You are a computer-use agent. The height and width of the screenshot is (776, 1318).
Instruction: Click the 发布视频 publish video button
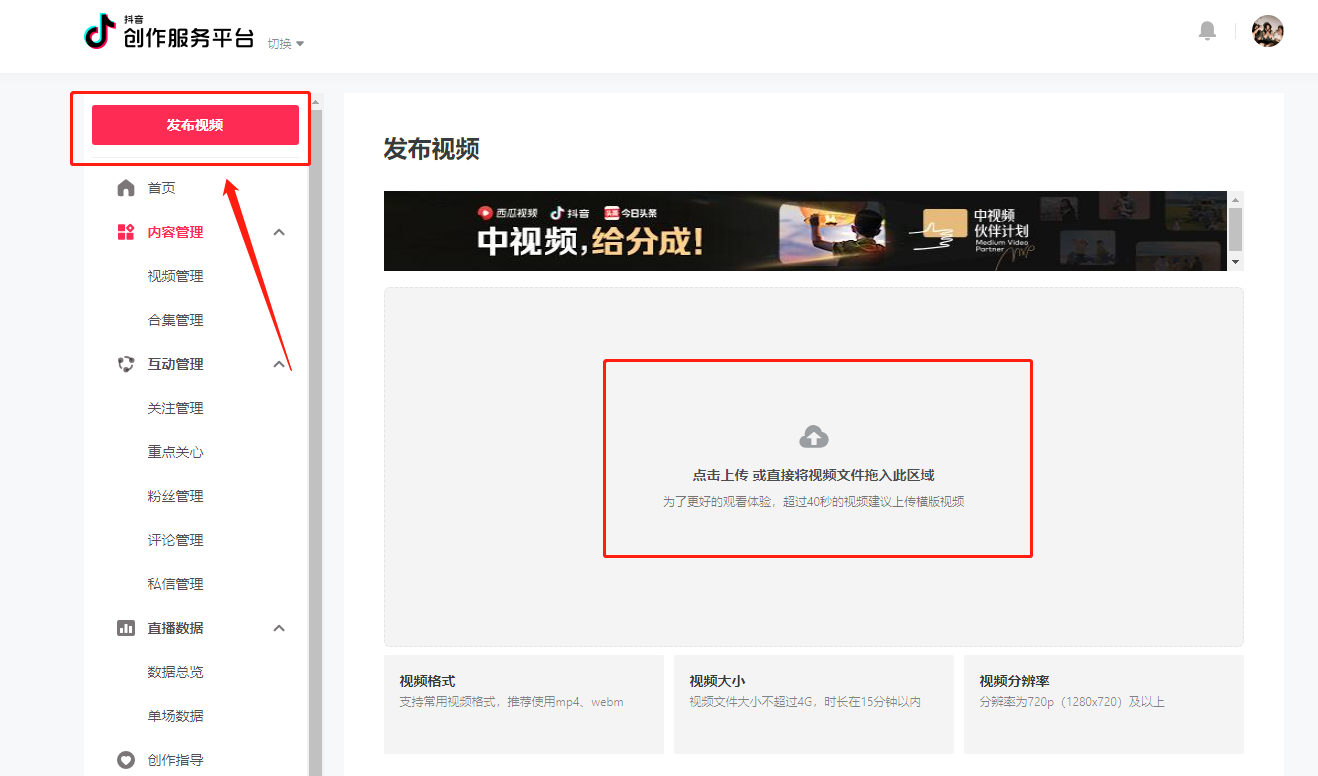(194, 124)
